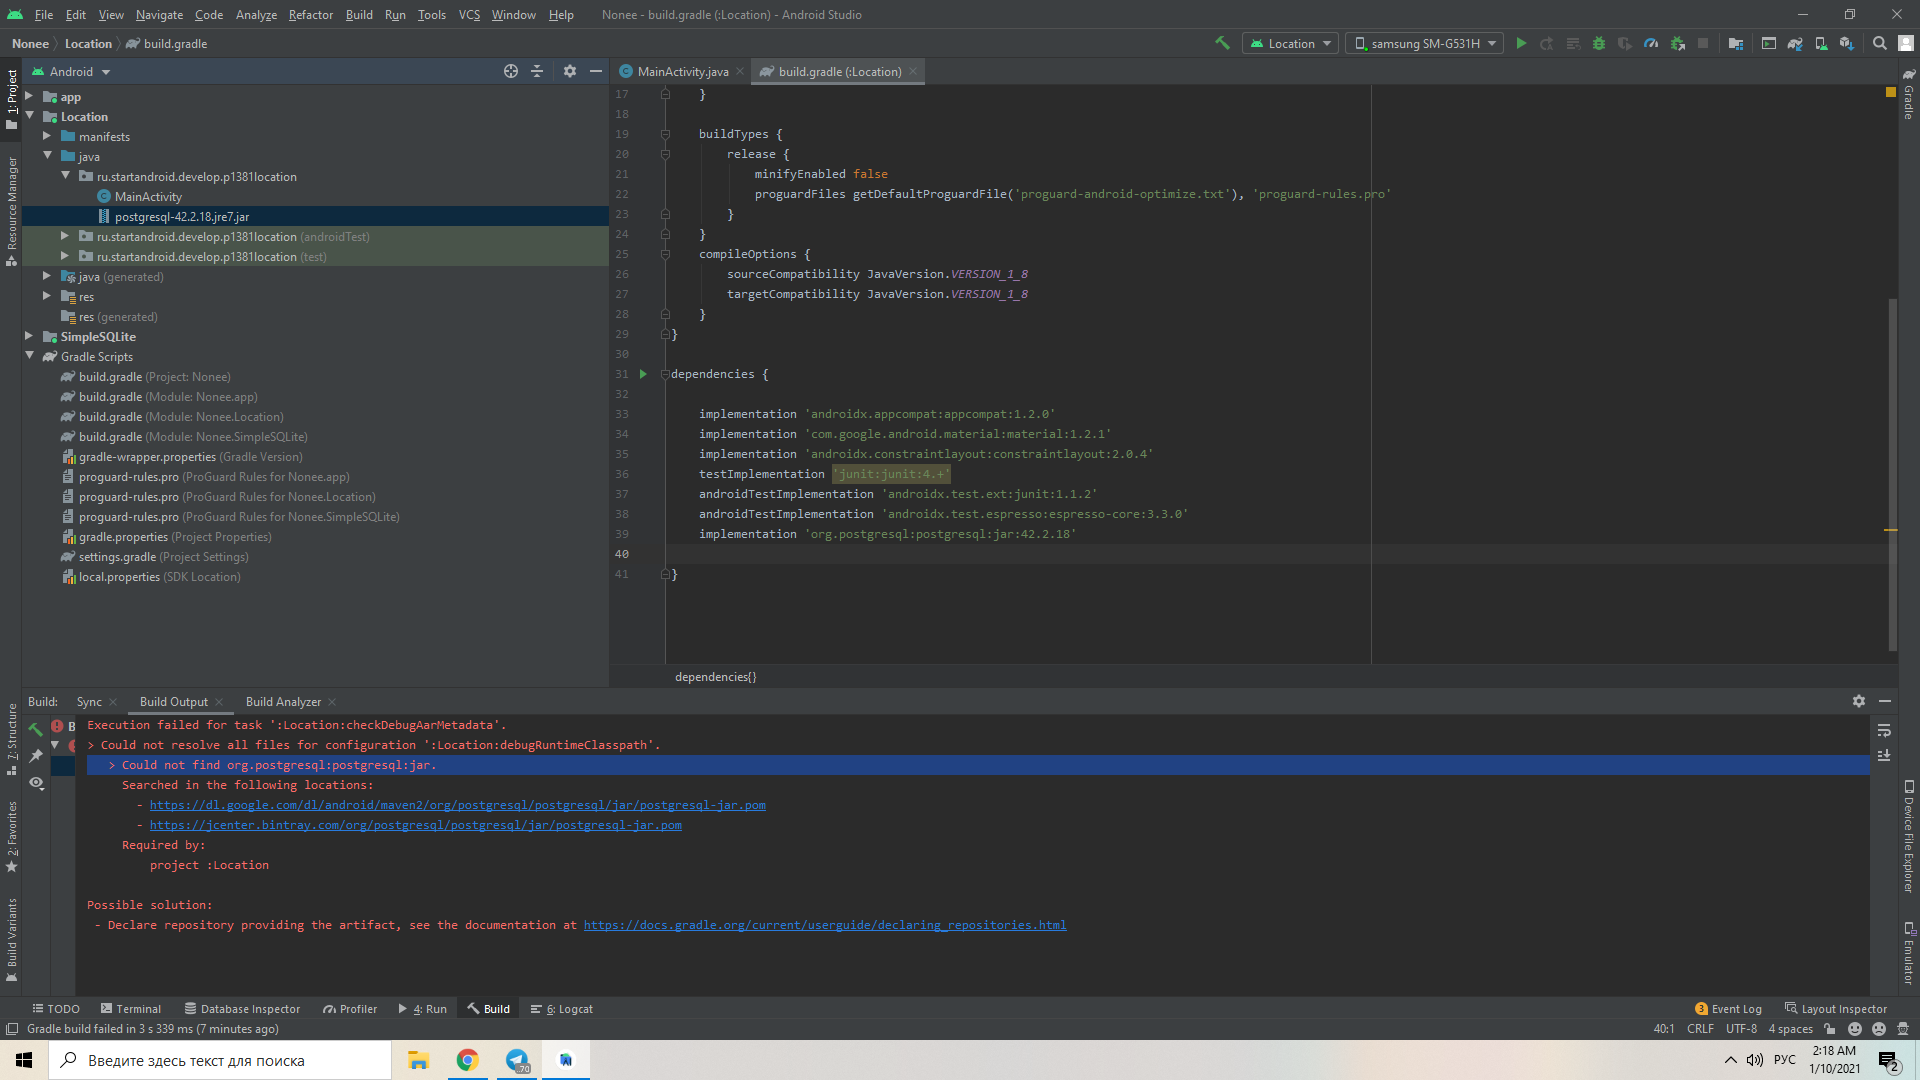Expand the app module node
1920x1080 pixels.
coord(29,96)
